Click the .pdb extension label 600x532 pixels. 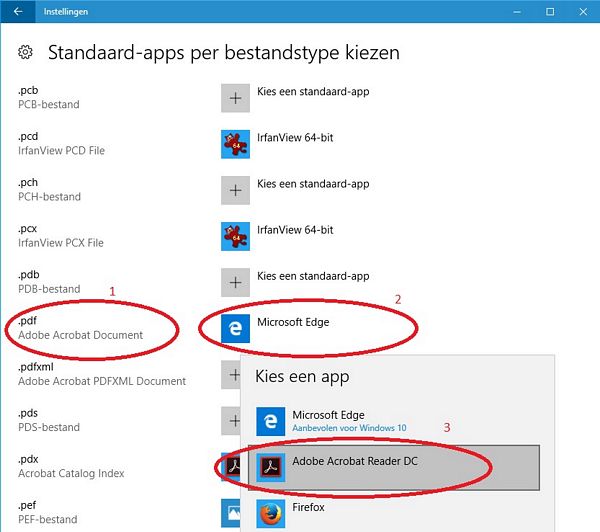point(29,275)
